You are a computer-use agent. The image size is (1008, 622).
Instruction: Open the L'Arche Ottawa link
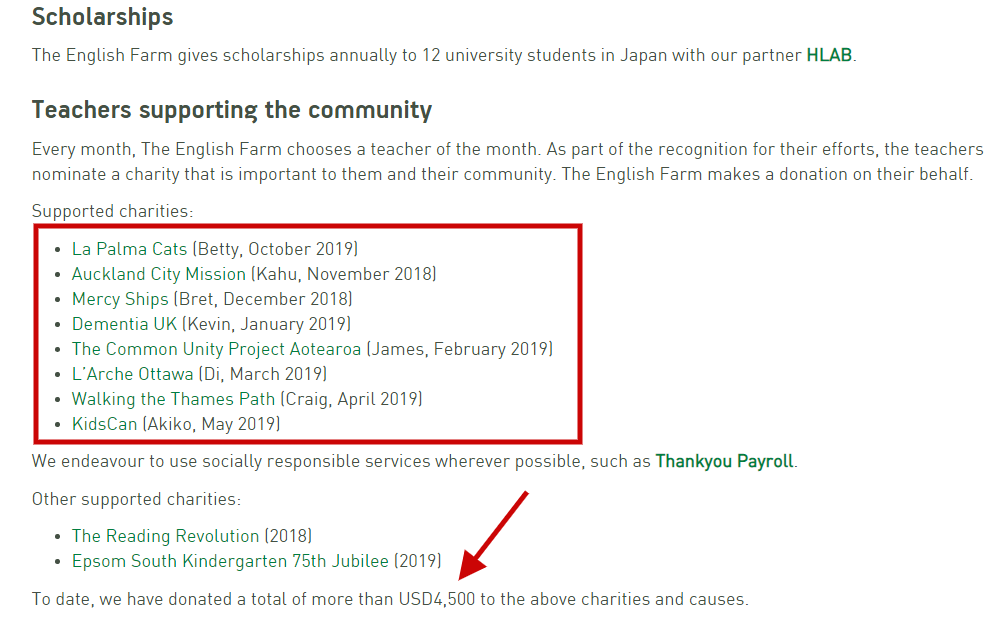(132, 374)
